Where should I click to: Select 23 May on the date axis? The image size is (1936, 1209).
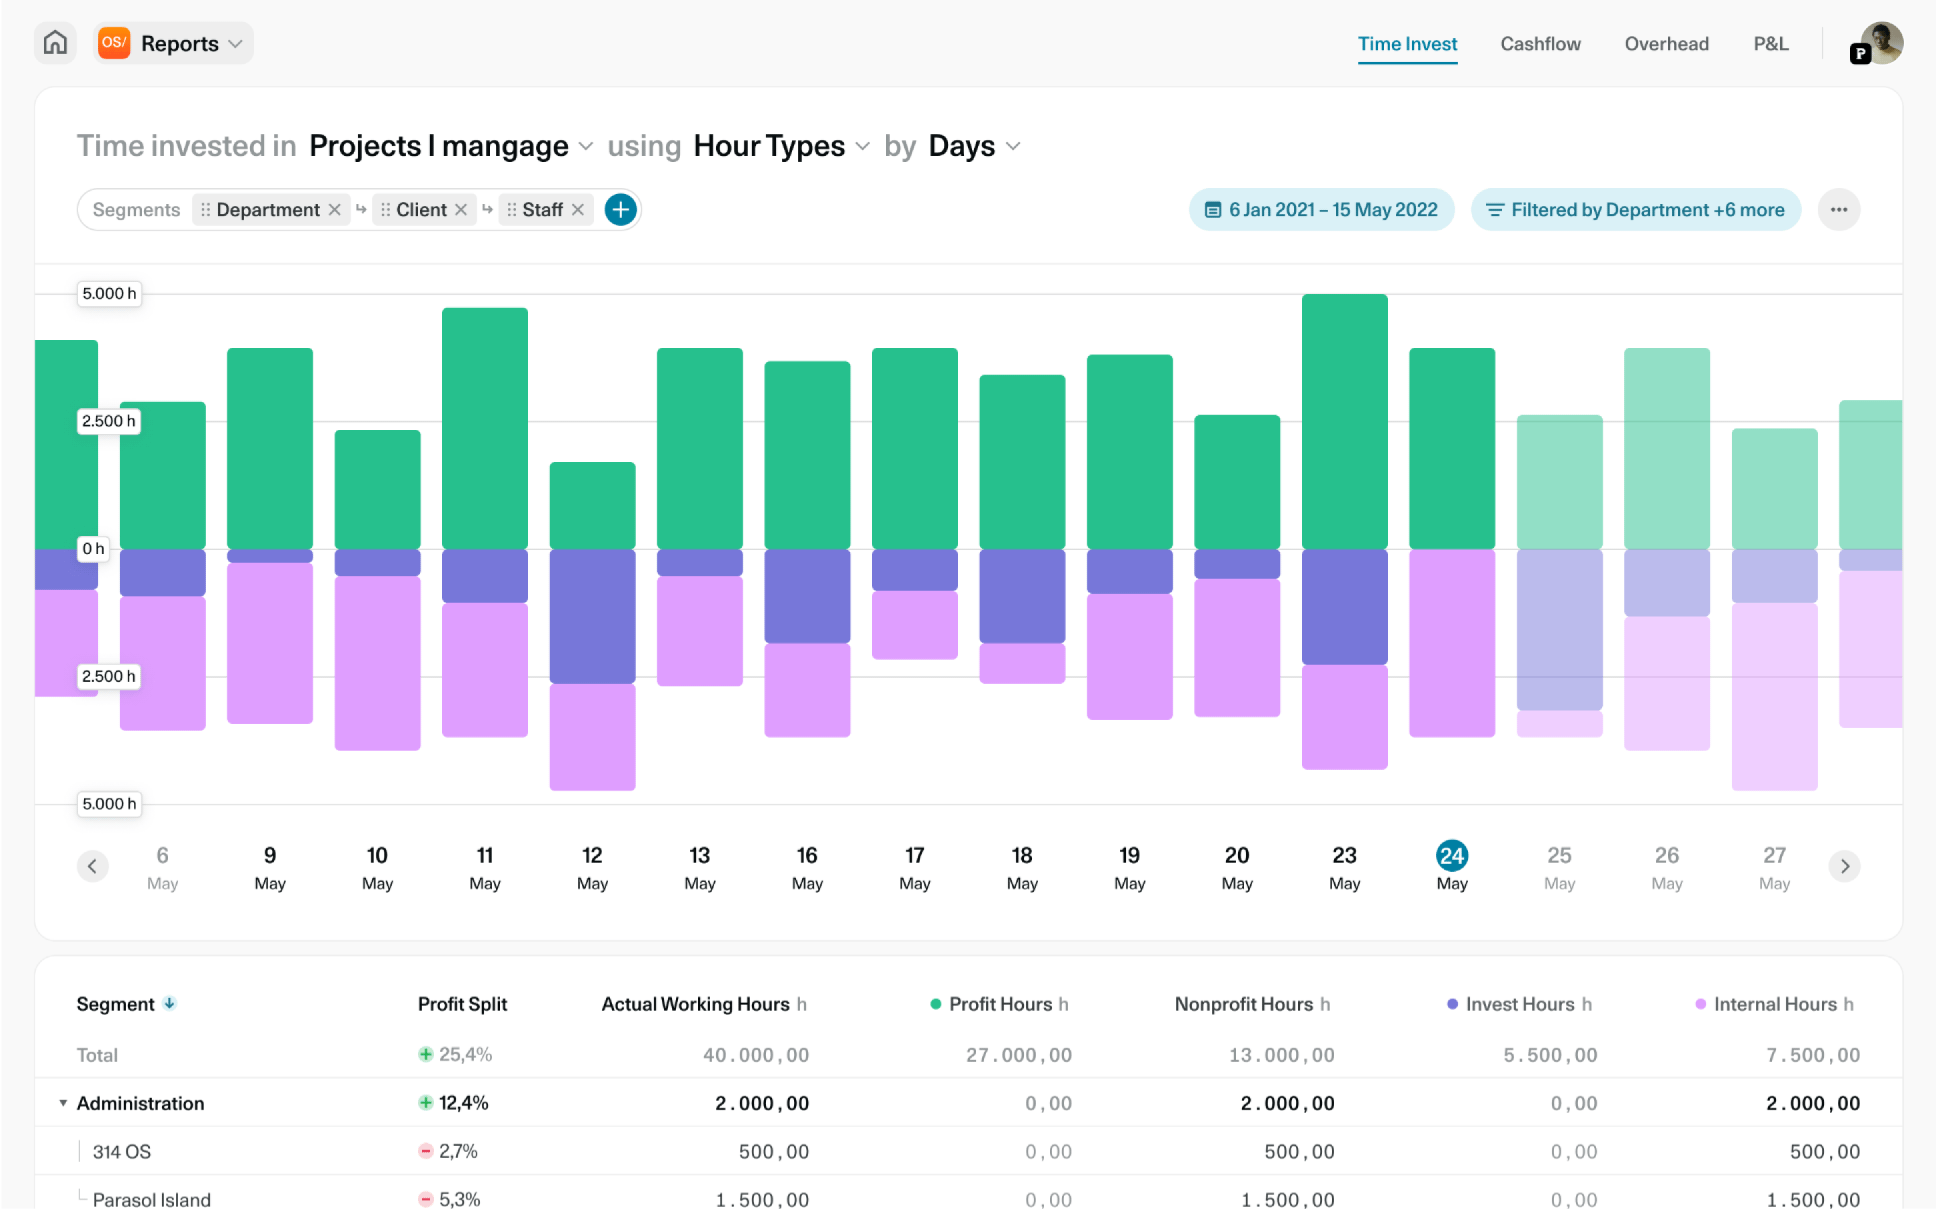[1345, 868]
